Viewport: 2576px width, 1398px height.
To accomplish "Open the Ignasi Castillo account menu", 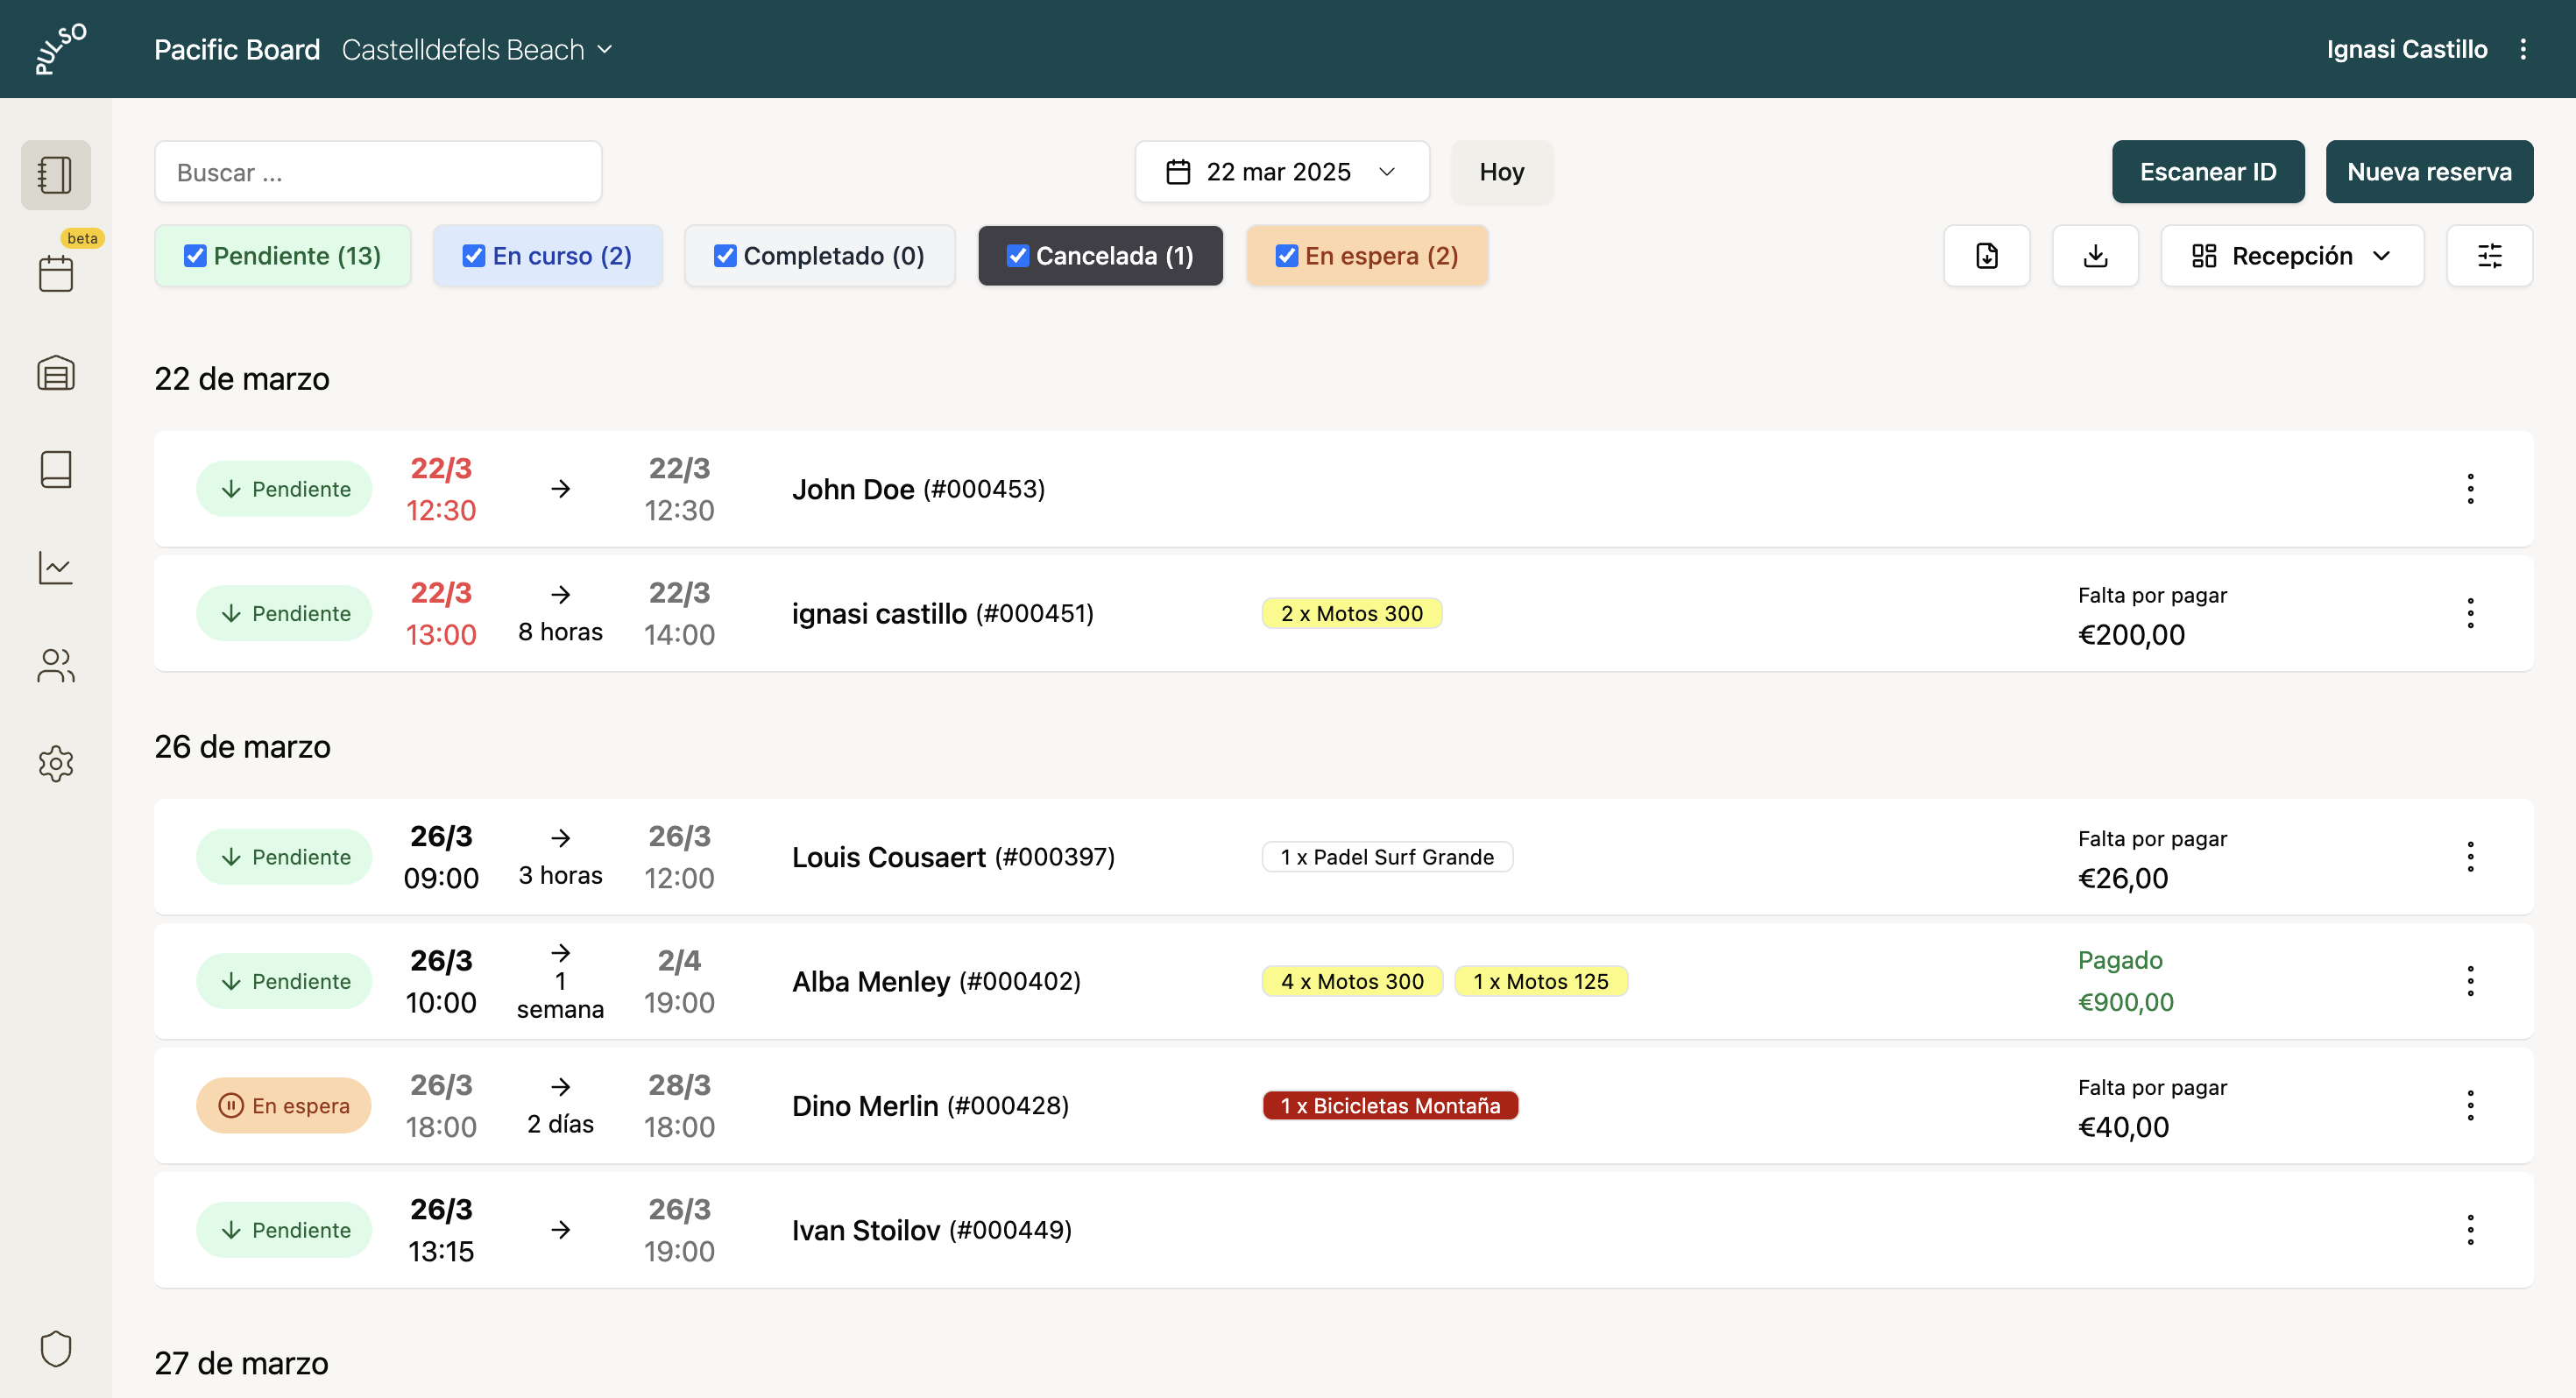I will pyautogui.click(x=2406, y=49).
